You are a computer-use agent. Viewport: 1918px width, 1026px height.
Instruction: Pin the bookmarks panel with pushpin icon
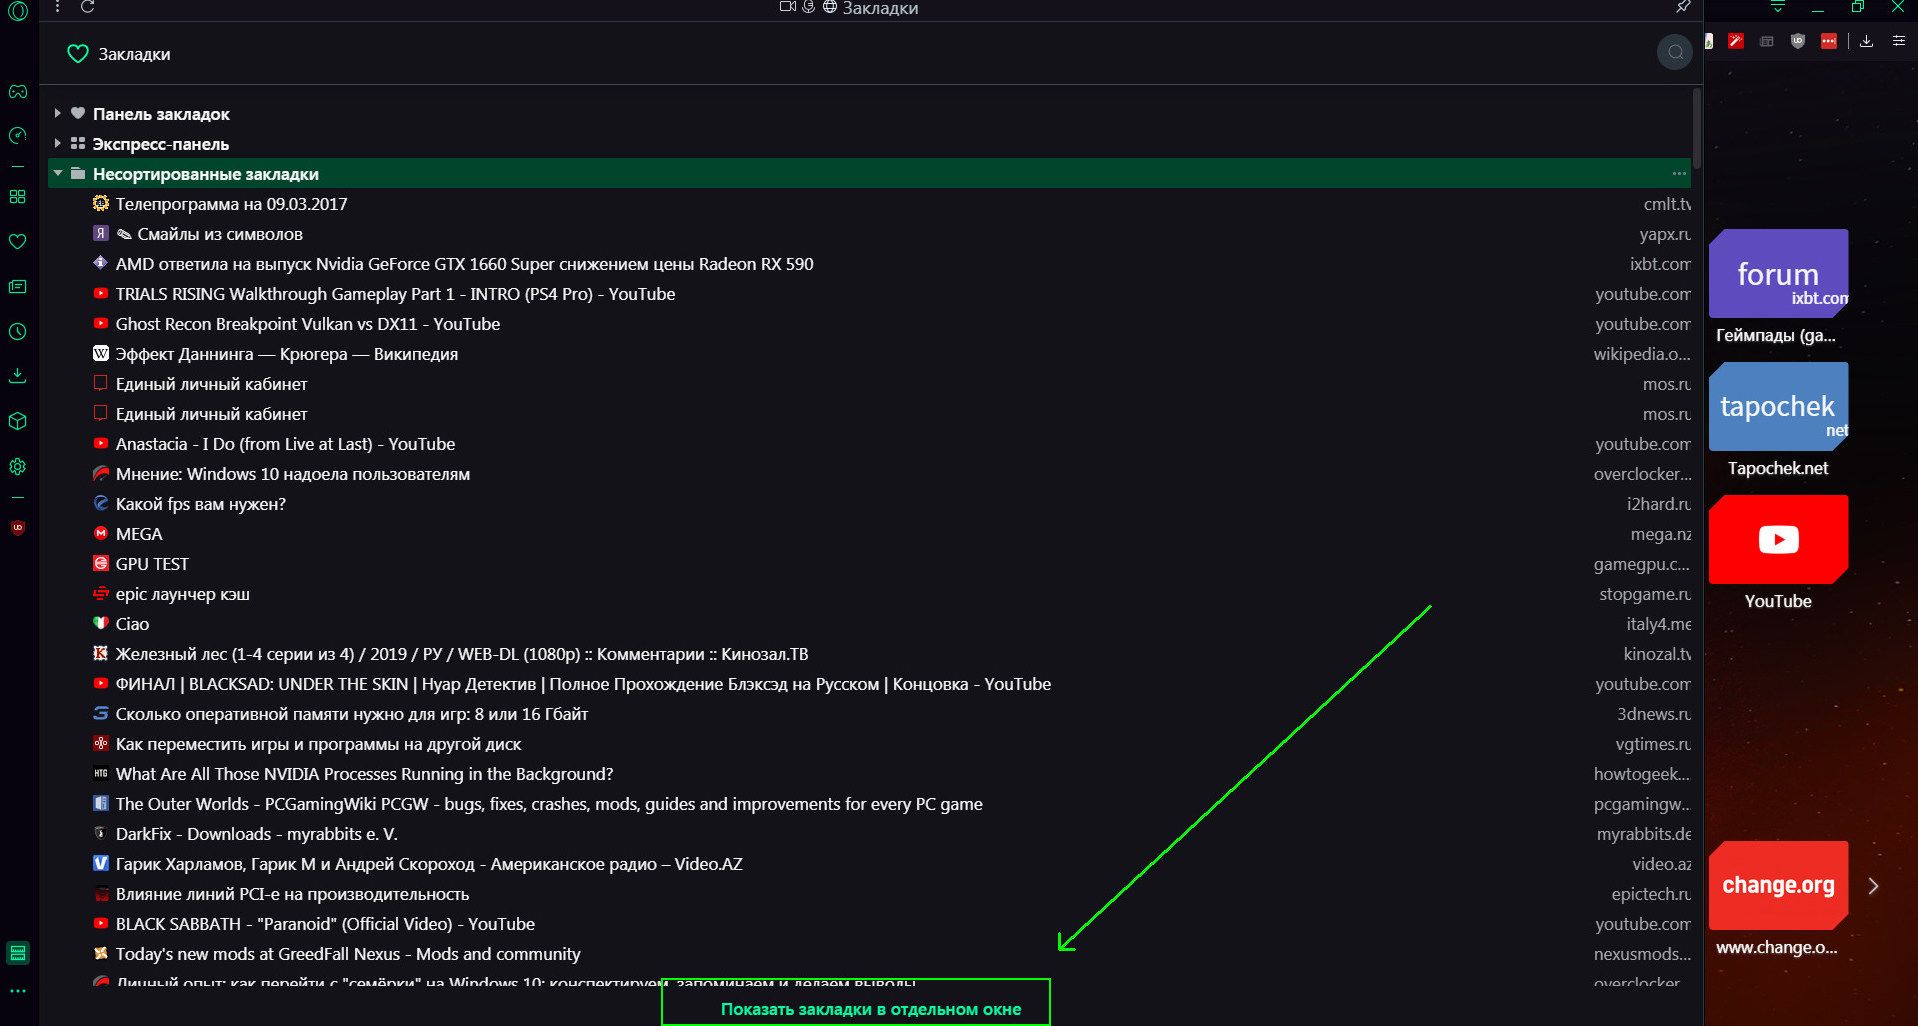click(1683, 7)
